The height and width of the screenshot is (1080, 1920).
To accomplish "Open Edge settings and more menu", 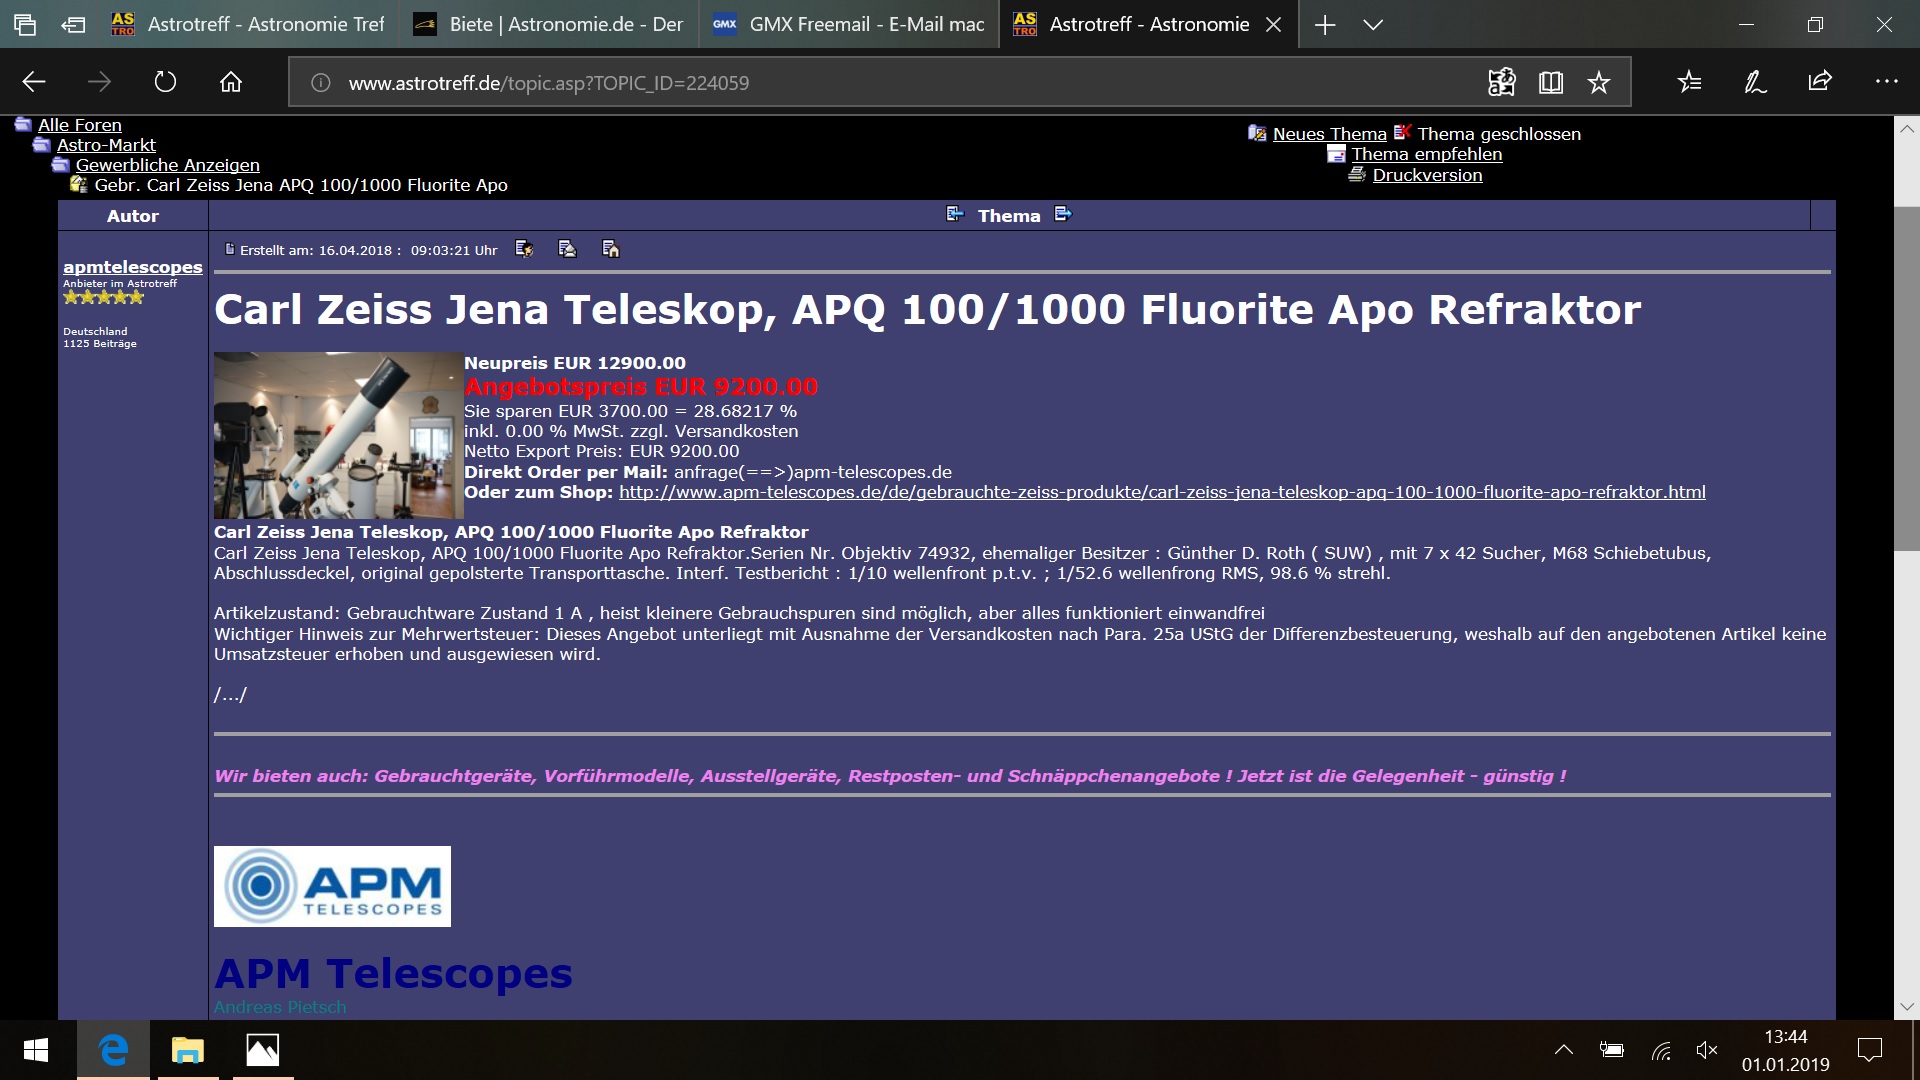I will (1886, 82).
